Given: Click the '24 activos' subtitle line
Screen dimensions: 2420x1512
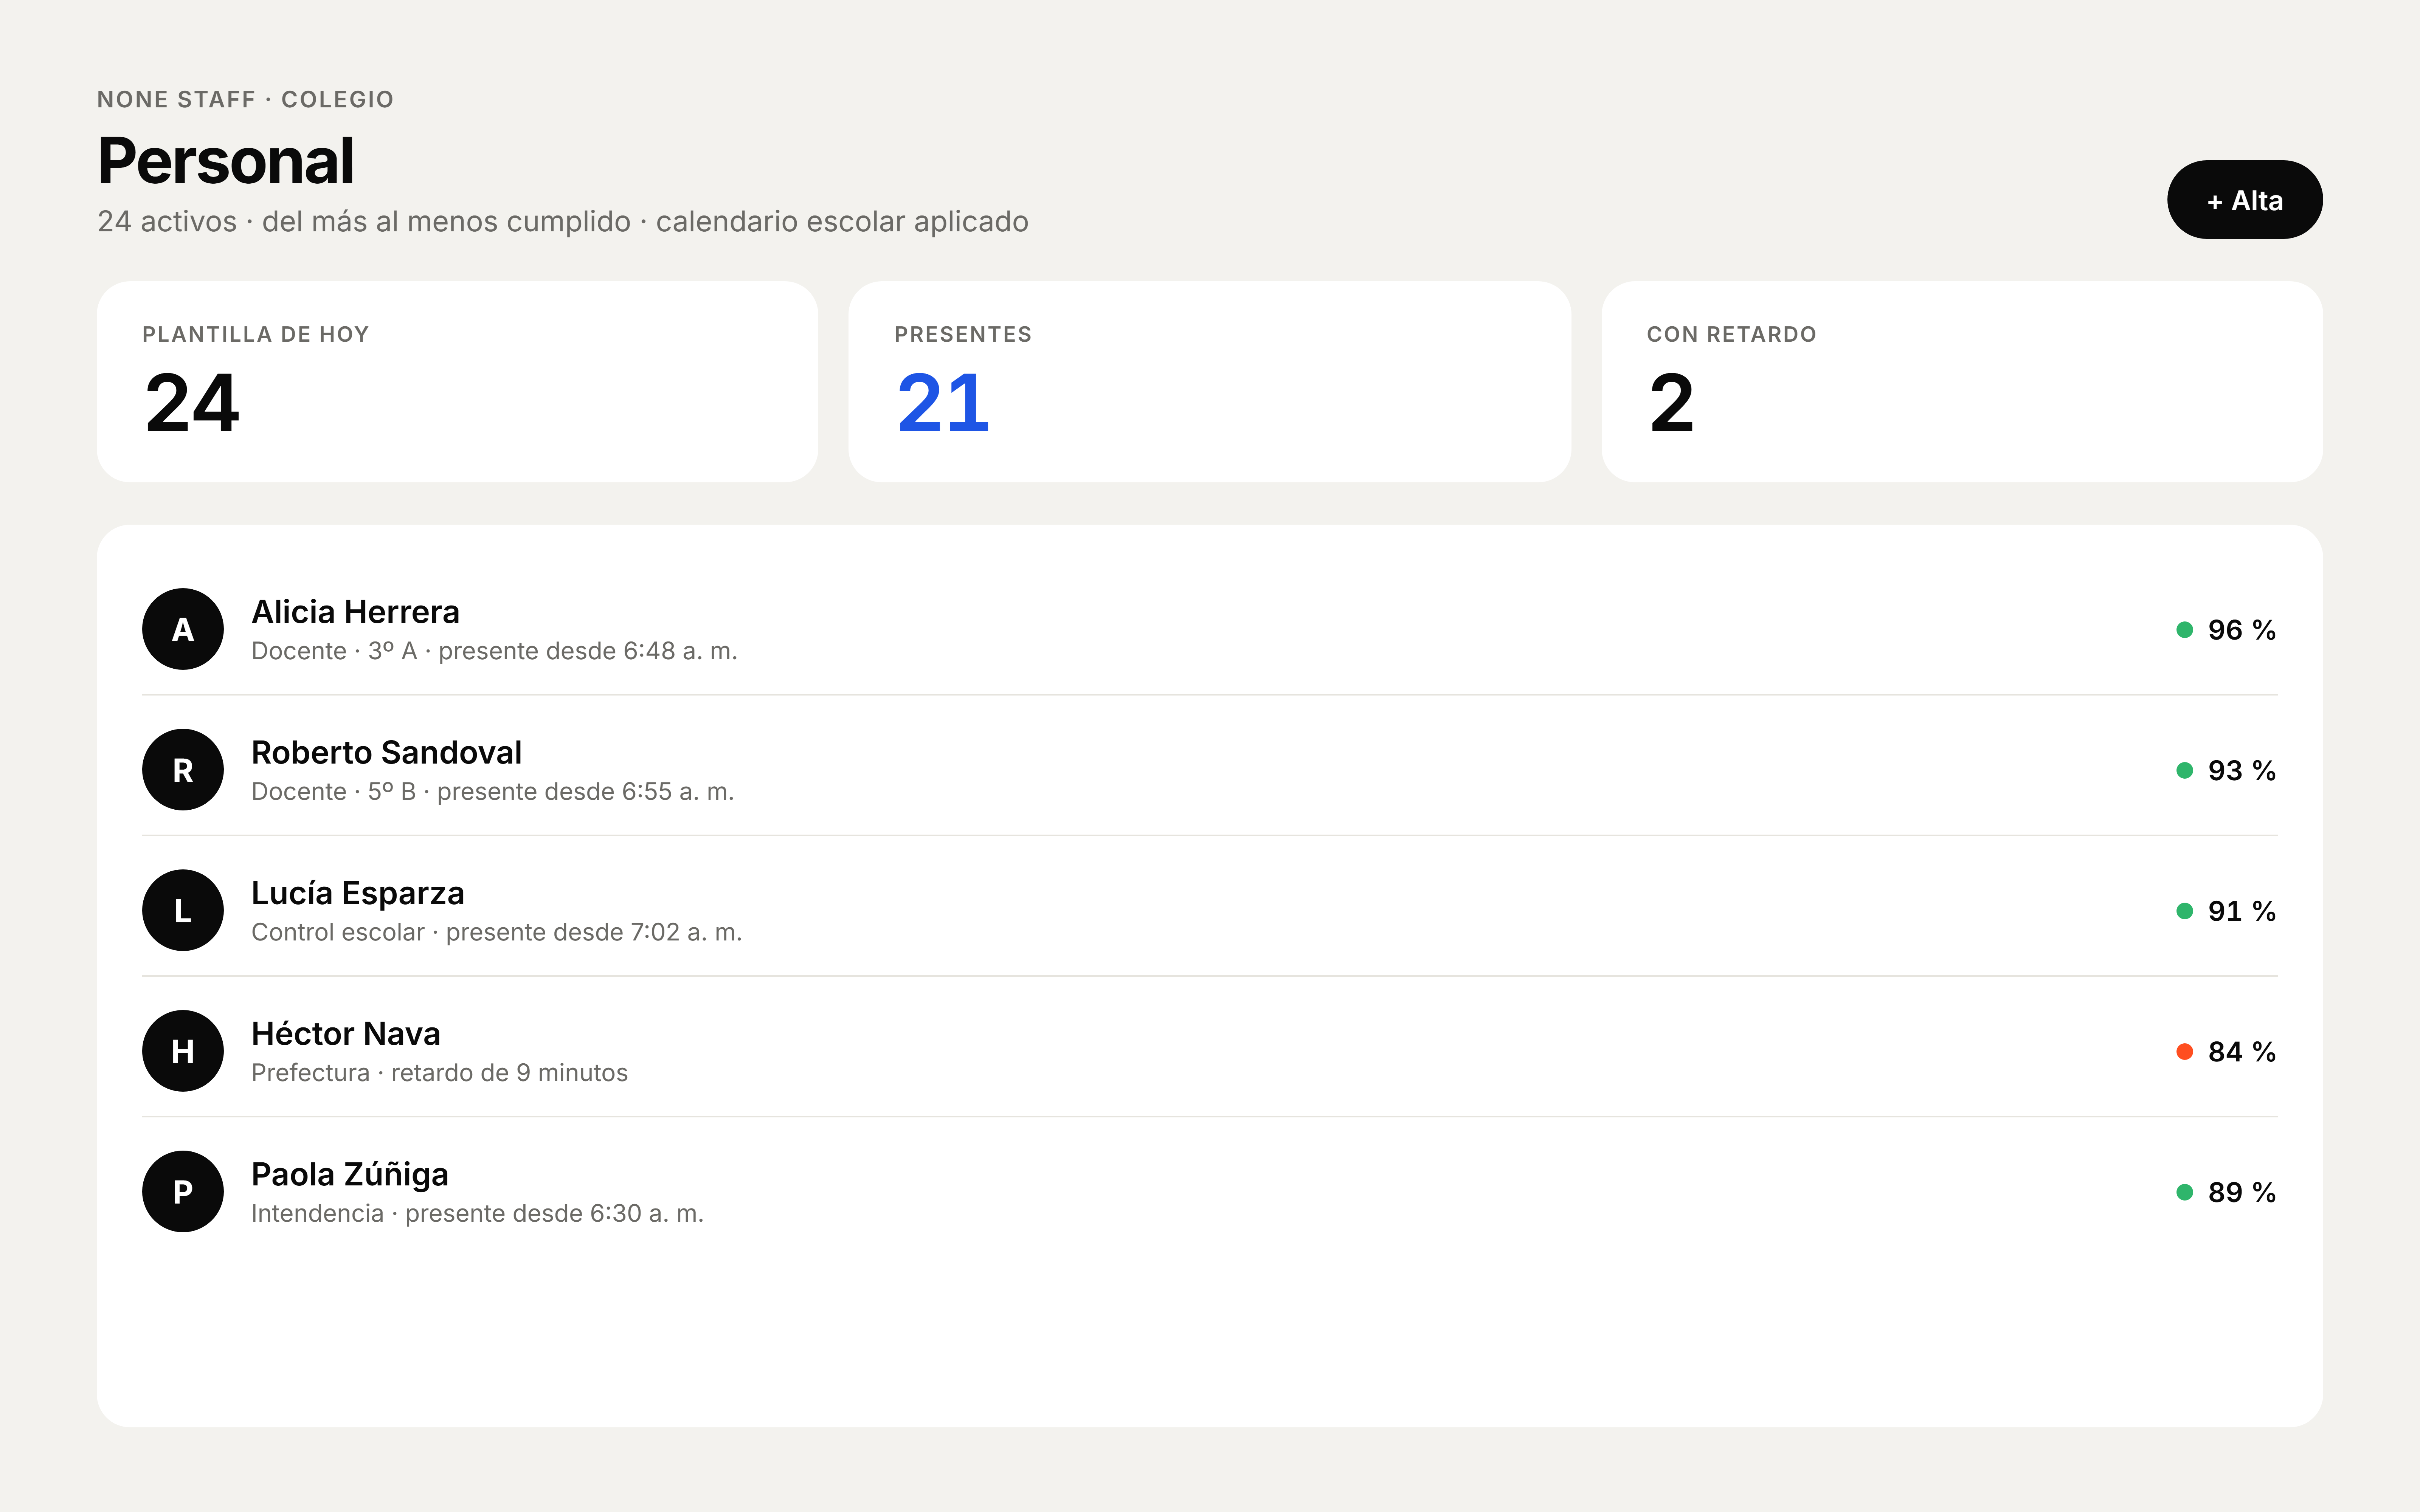Looking at the screenshot, I should pos(563,221).
